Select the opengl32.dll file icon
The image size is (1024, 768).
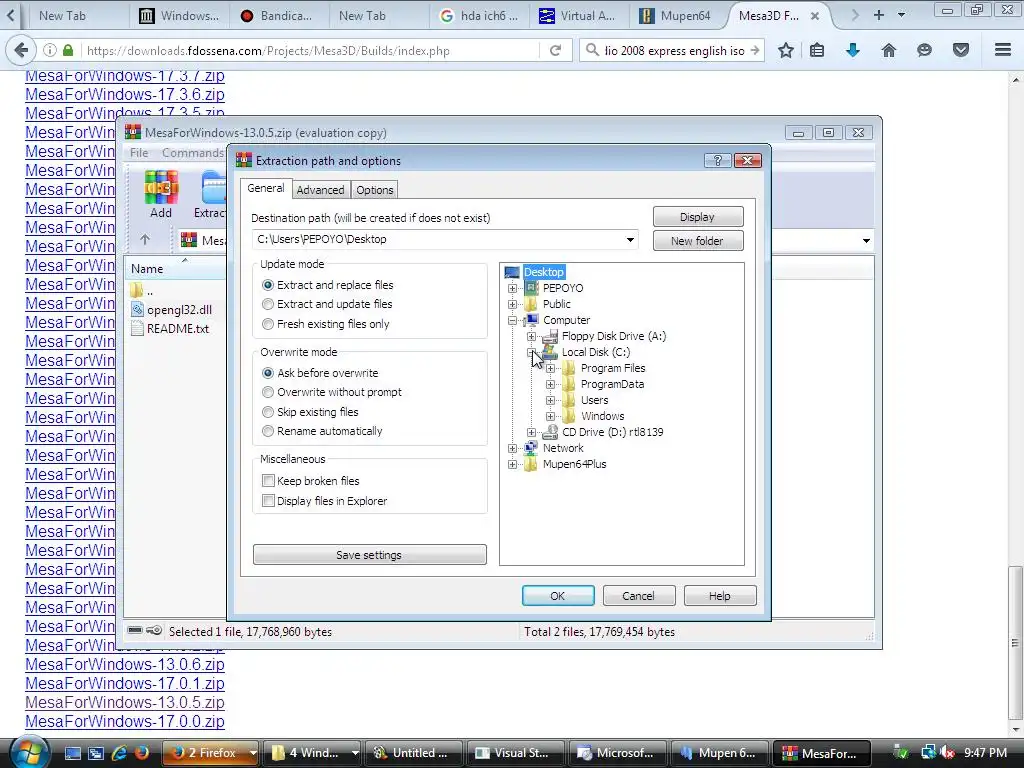pyautogui.click(x=137, y=310)
